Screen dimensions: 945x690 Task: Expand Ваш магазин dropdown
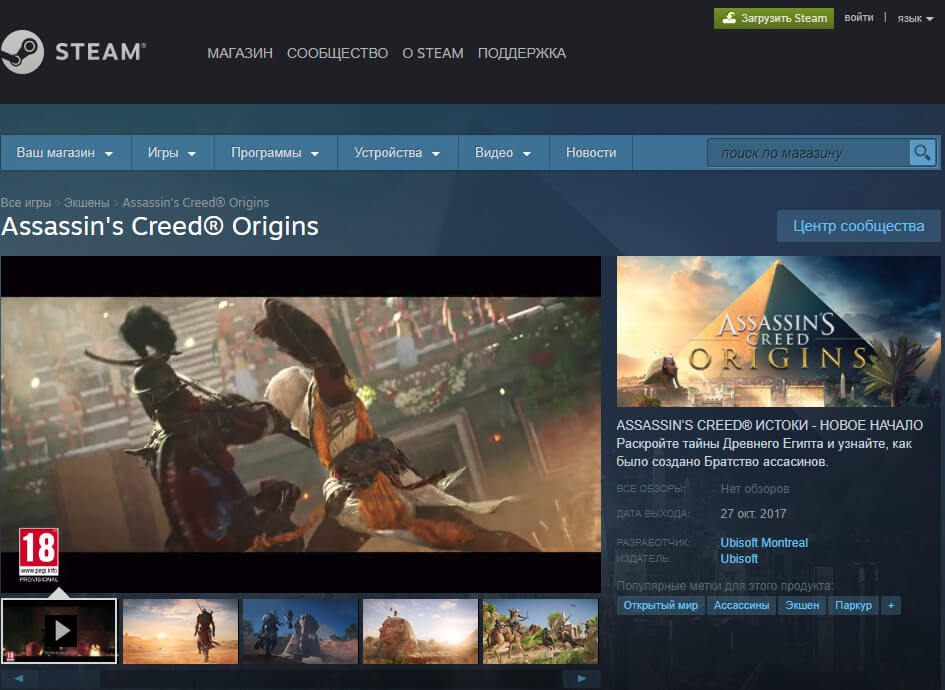click(65, 152)
